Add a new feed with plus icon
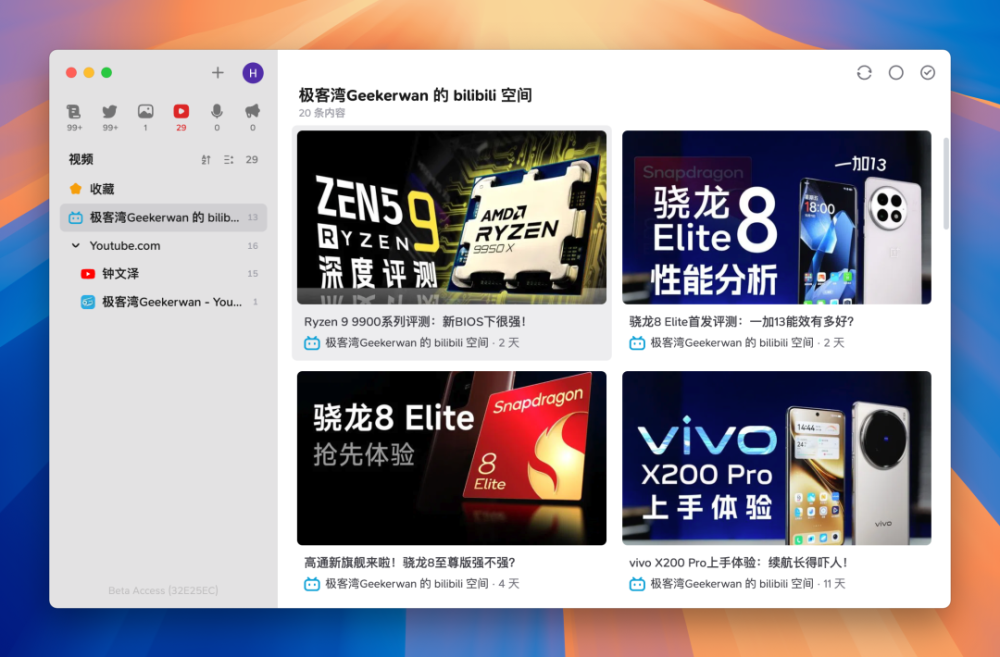This screenshot has height=657, width=1000. pos(217,73)
